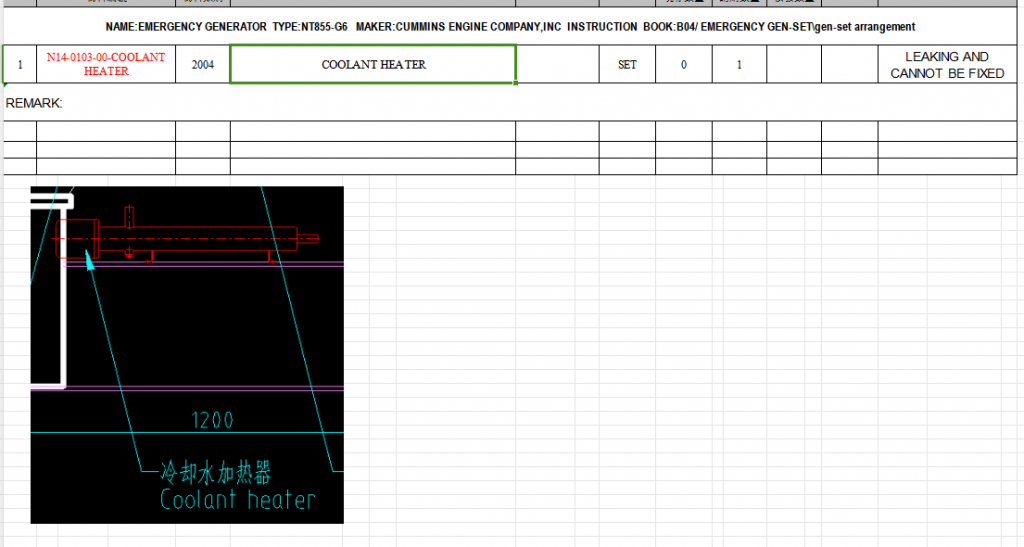This screenshot has width=1024, height=547.
Task: Click the REMARK: cell
Action: (x=34, y=103)
